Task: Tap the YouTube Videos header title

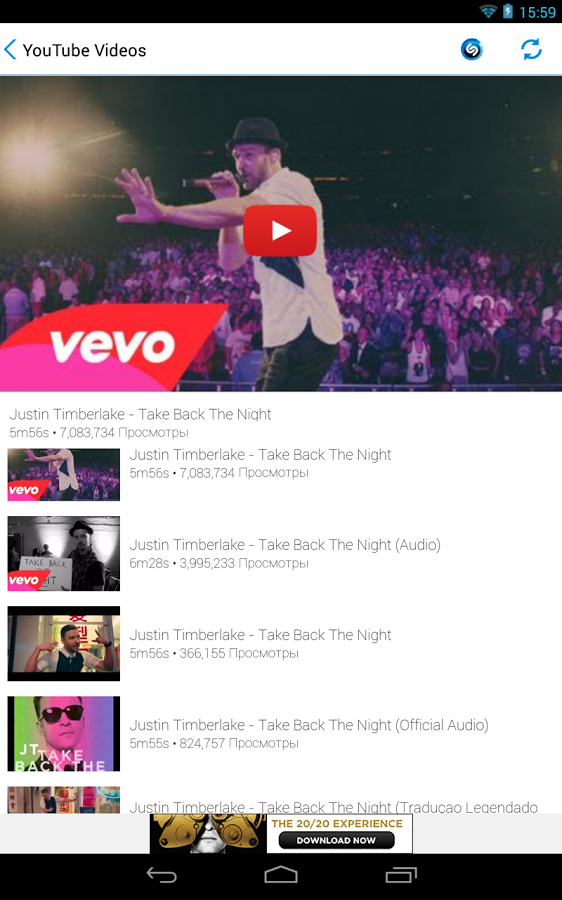Action: (84, 51)
